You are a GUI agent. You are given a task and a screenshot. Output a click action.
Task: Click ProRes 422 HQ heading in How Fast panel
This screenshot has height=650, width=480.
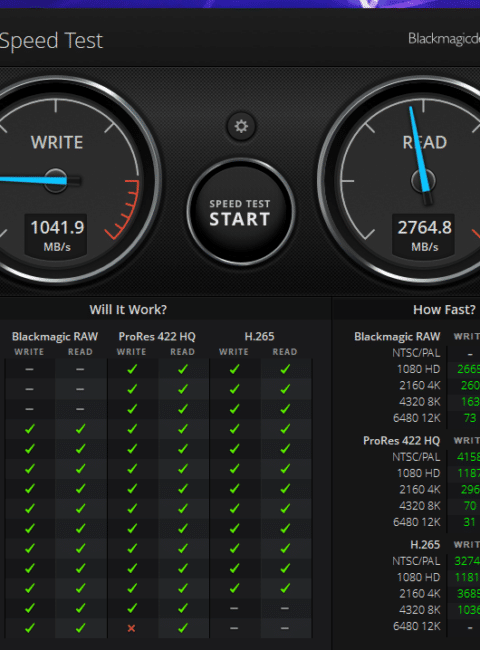401,440
